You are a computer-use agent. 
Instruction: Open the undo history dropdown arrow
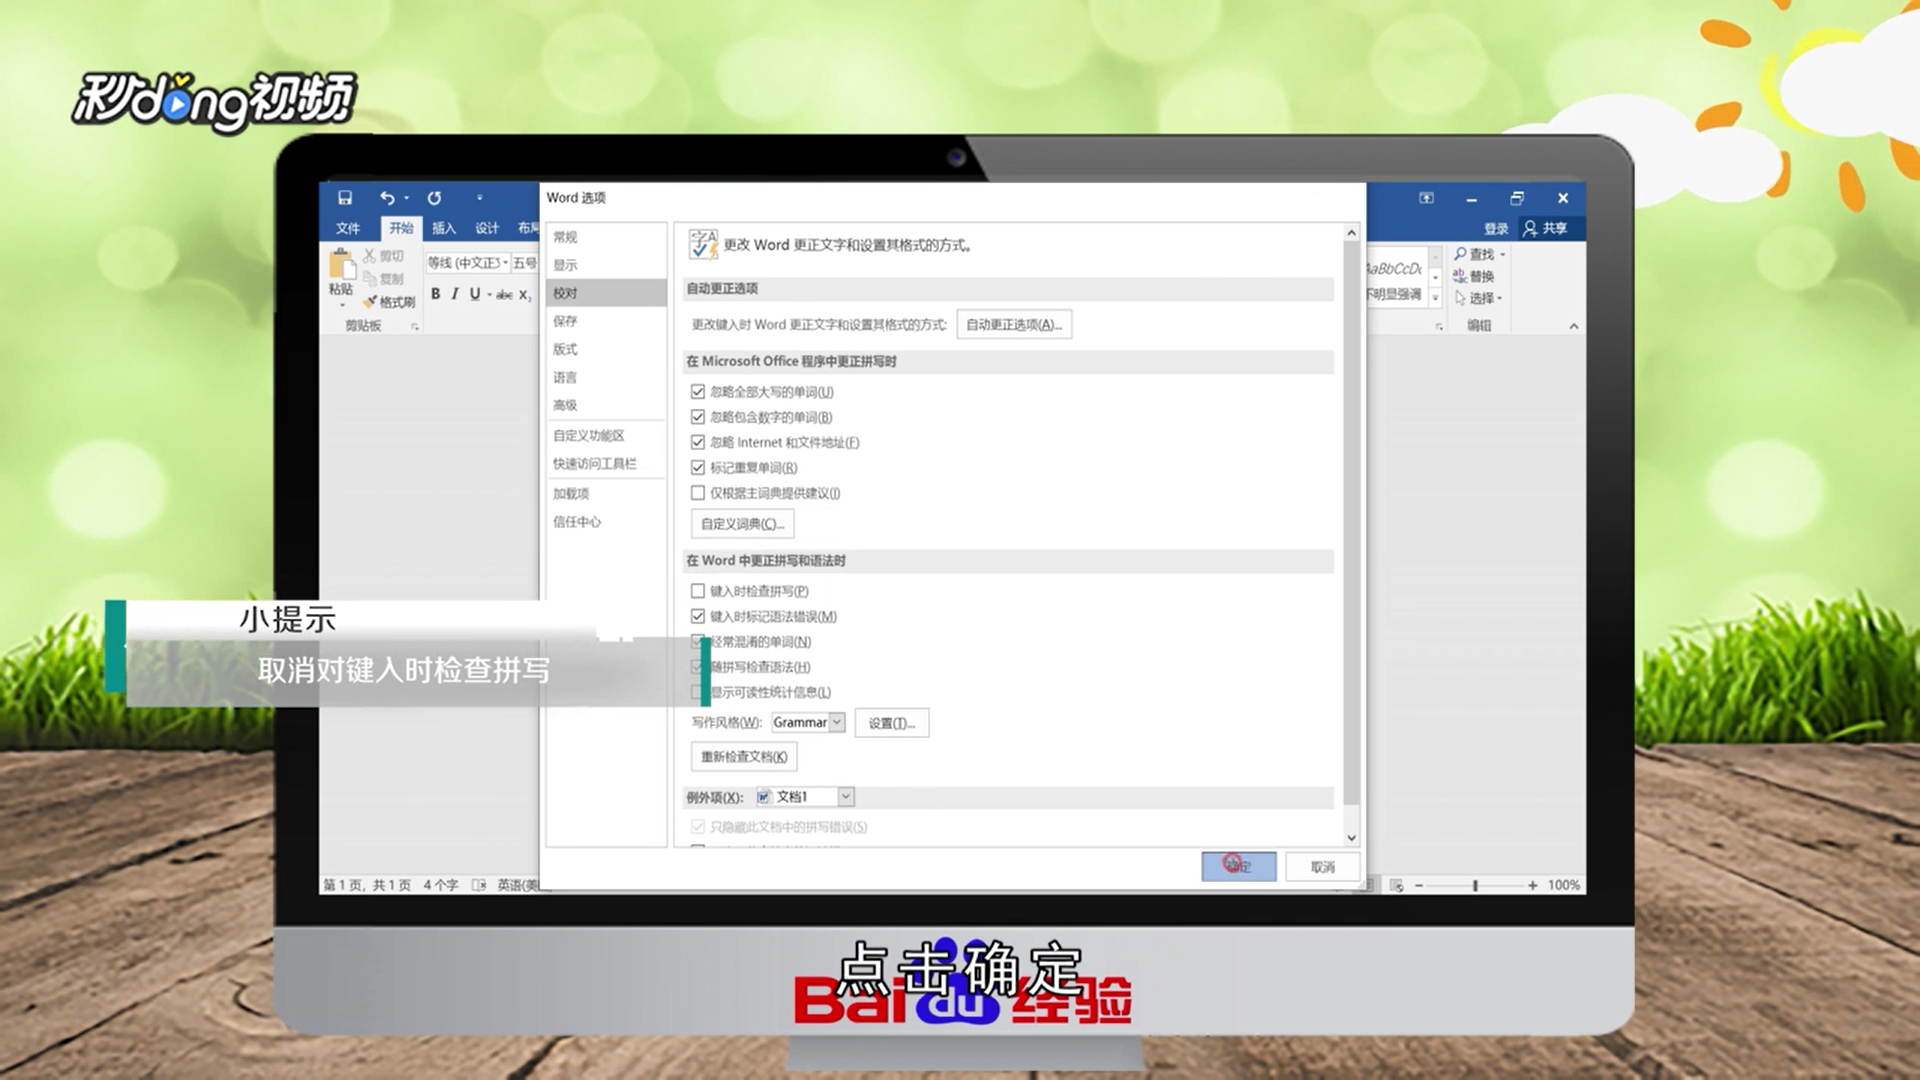[406, 198]
